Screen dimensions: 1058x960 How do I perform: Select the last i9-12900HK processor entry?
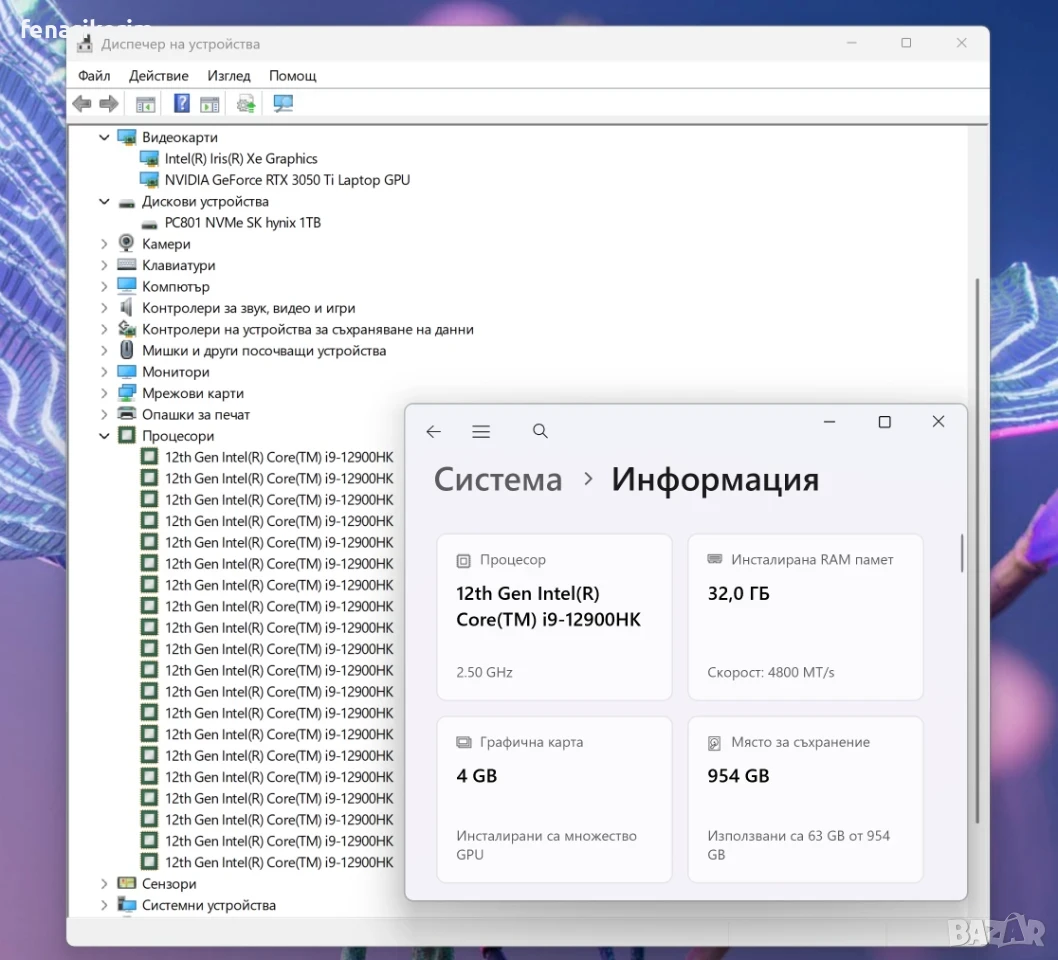(x=279, y=862)
